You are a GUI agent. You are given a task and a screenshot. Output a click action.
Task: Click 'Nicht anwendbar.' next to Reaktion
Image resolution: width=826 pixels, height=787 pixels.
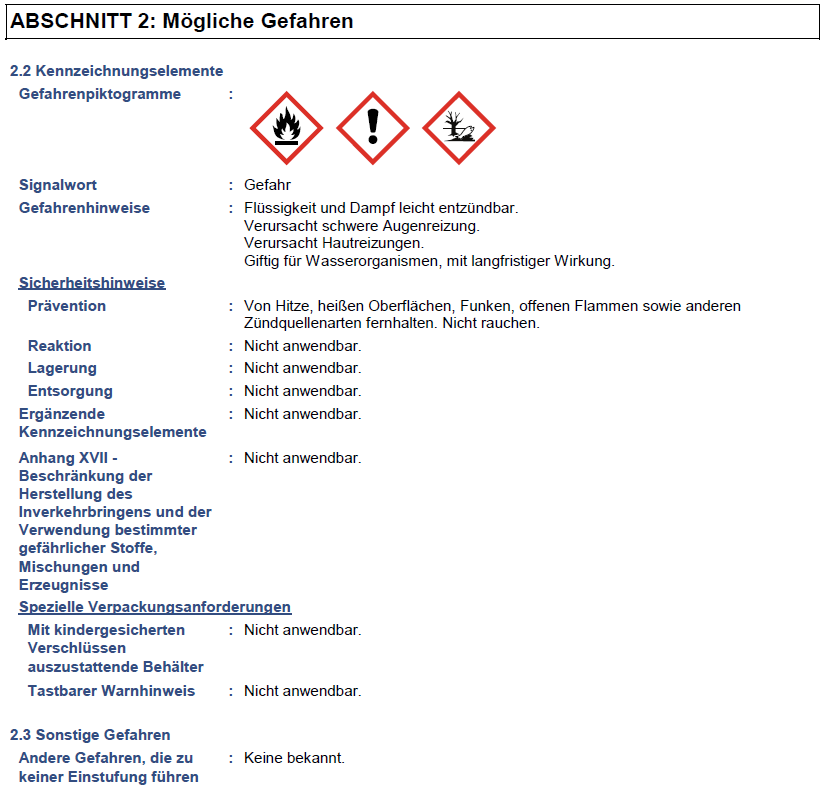(302, 346)
